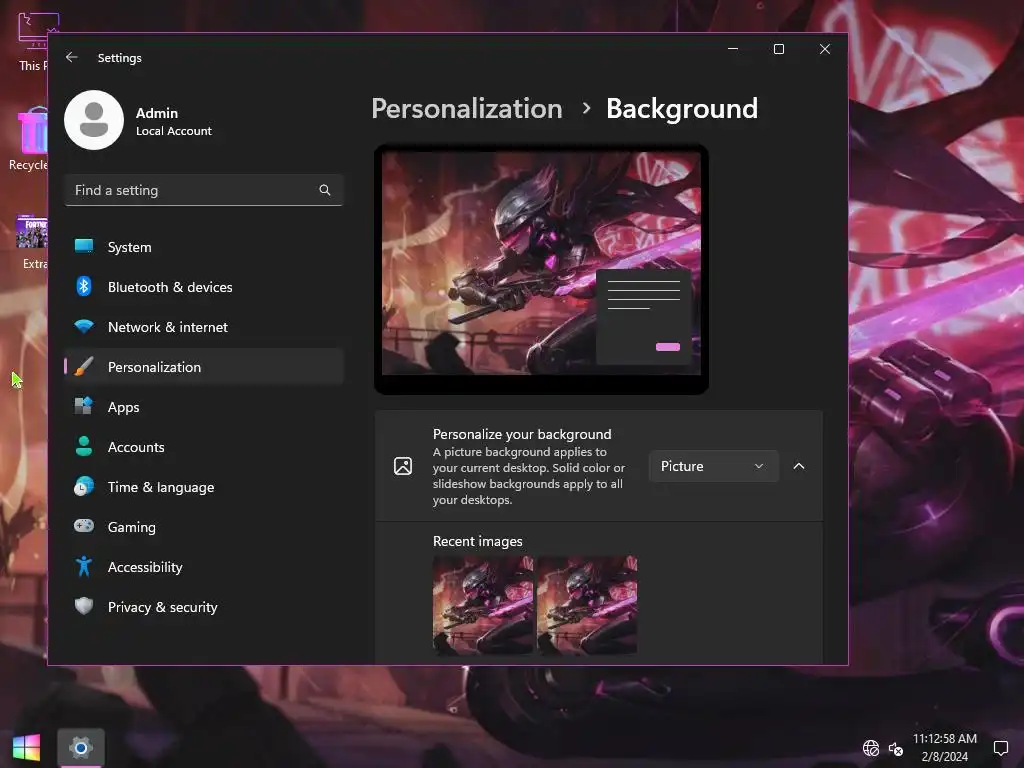Click the taskbar clock and date
The image size is (1024, 768).
tap(945, 748)
